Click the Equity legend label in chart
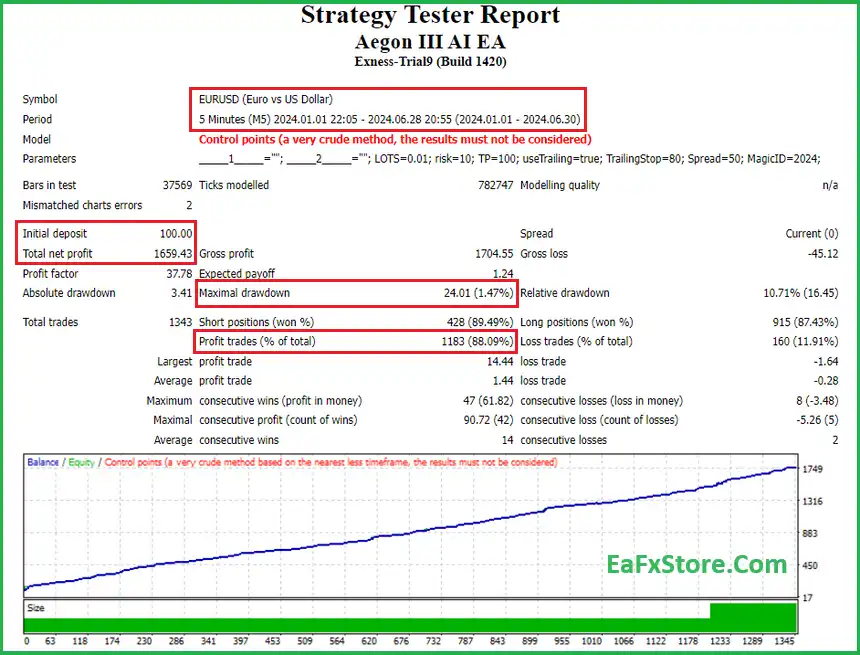 [x=81, y=462]
